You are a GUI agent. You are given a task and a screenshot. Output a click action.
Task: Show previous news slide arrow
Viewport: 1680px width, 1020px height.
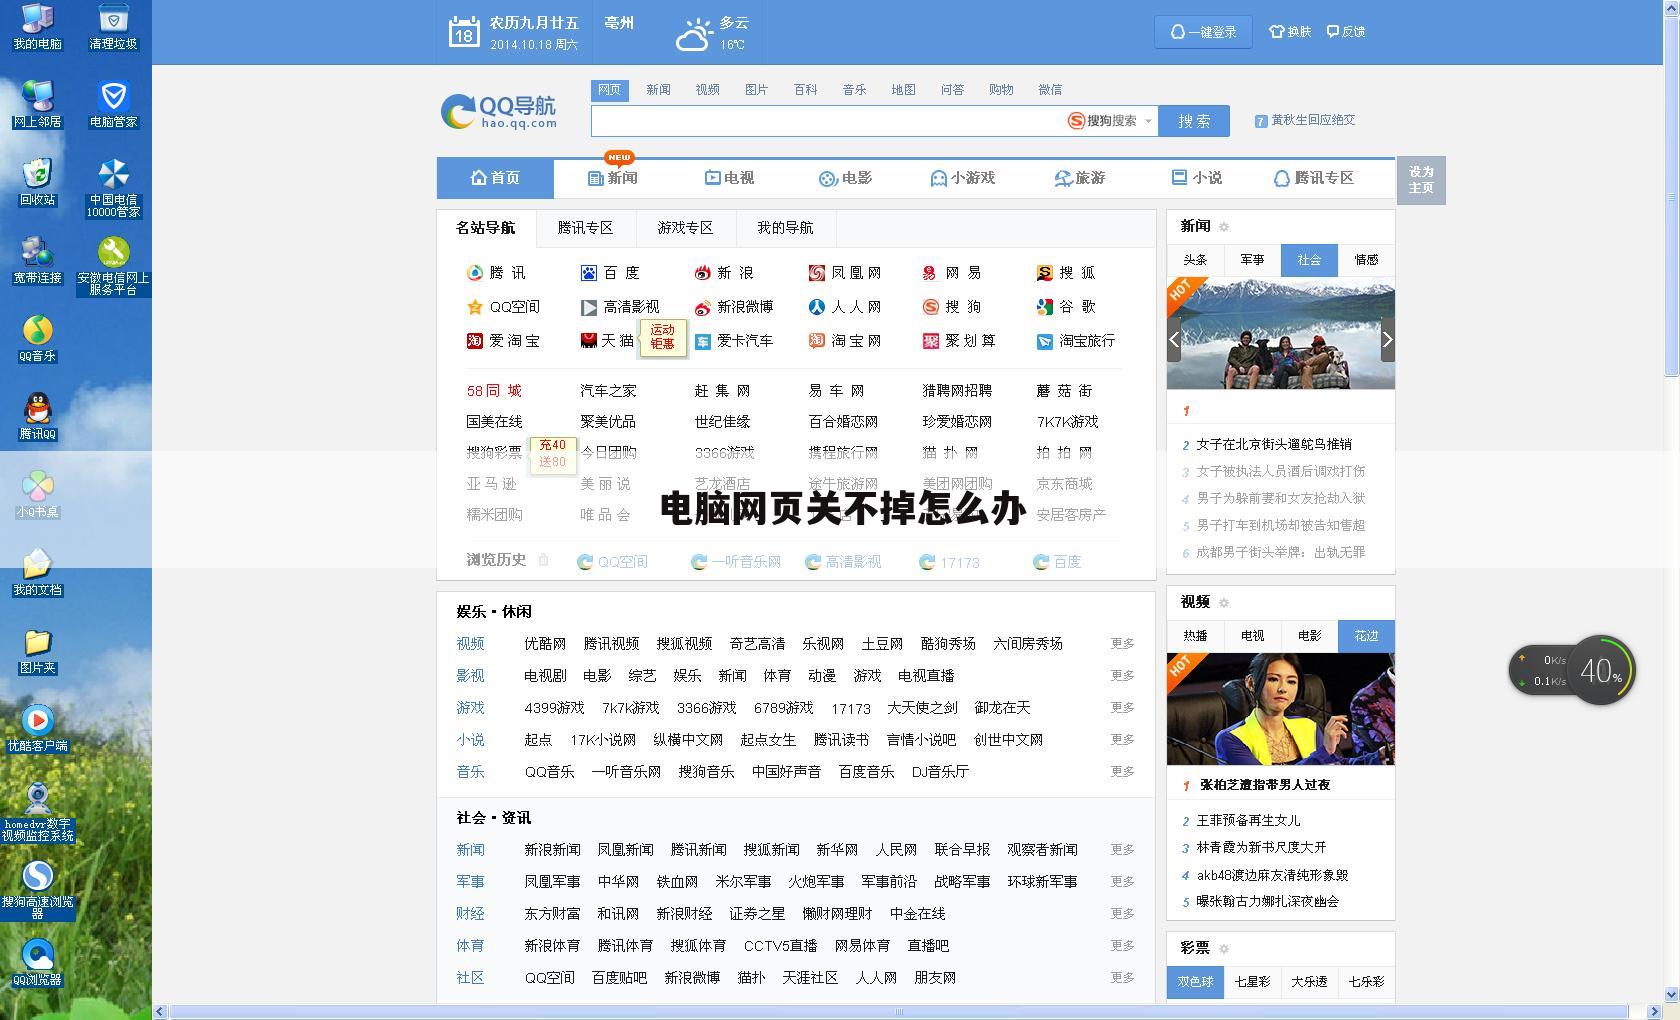coord(1174,340)
